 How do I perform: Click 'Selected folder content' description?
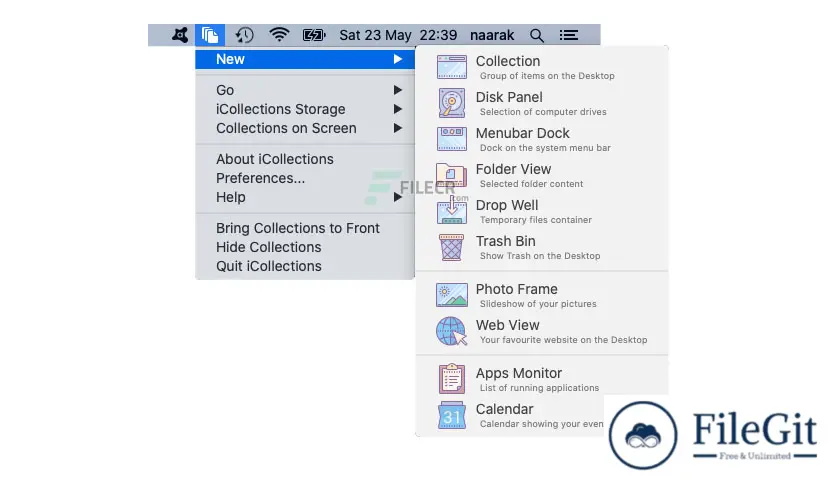click(531, 184)
